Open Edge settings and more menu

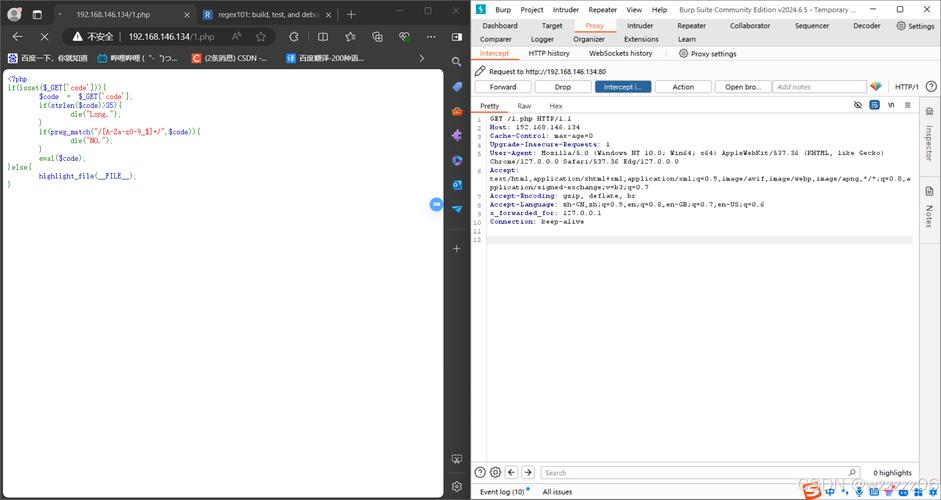pos(431,37)
